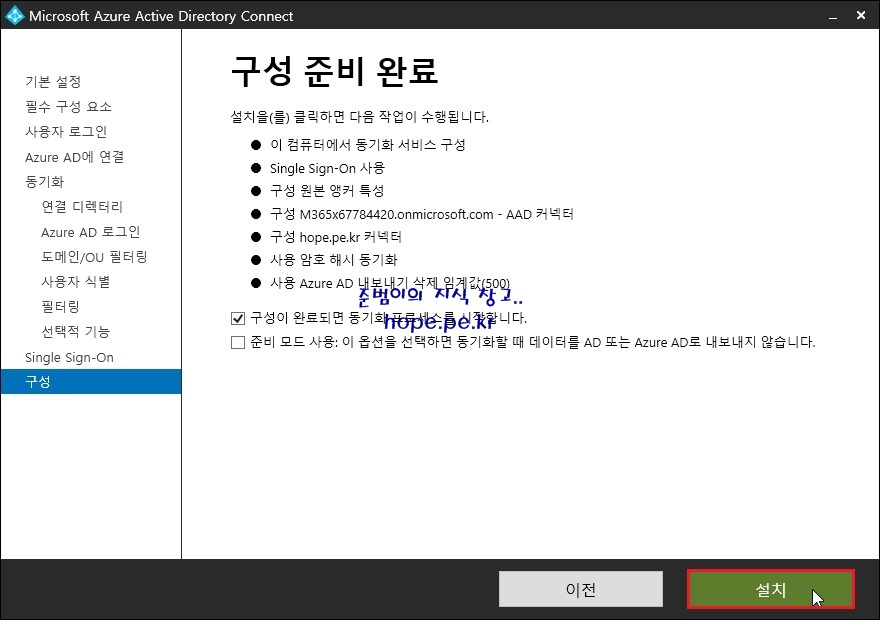The width and height of the screenshot is (880, 620).
Task: Go to Azure AD에 연결 step
Action: coord(75,157)
